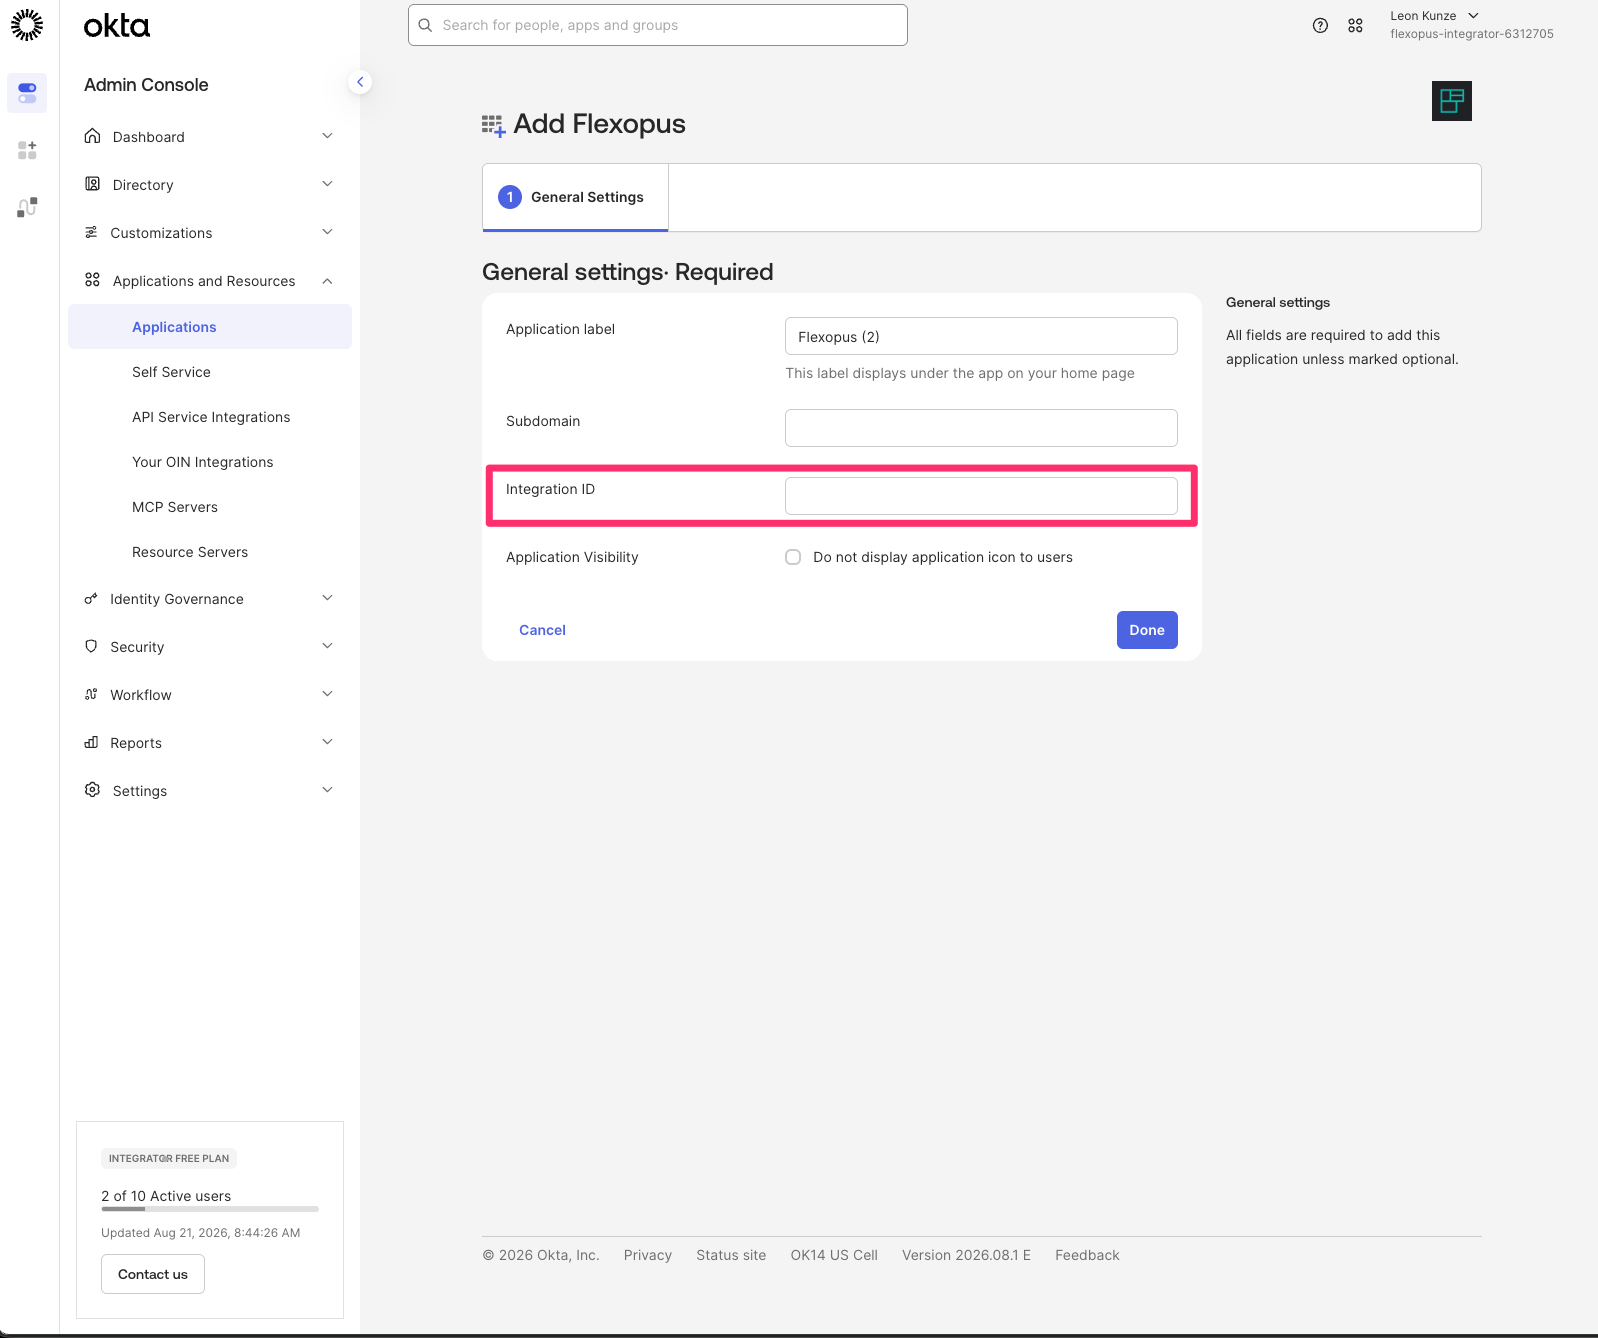Open the help question mark icon
This screenshot has width=1598, height=1338.
coord(1320,26)
